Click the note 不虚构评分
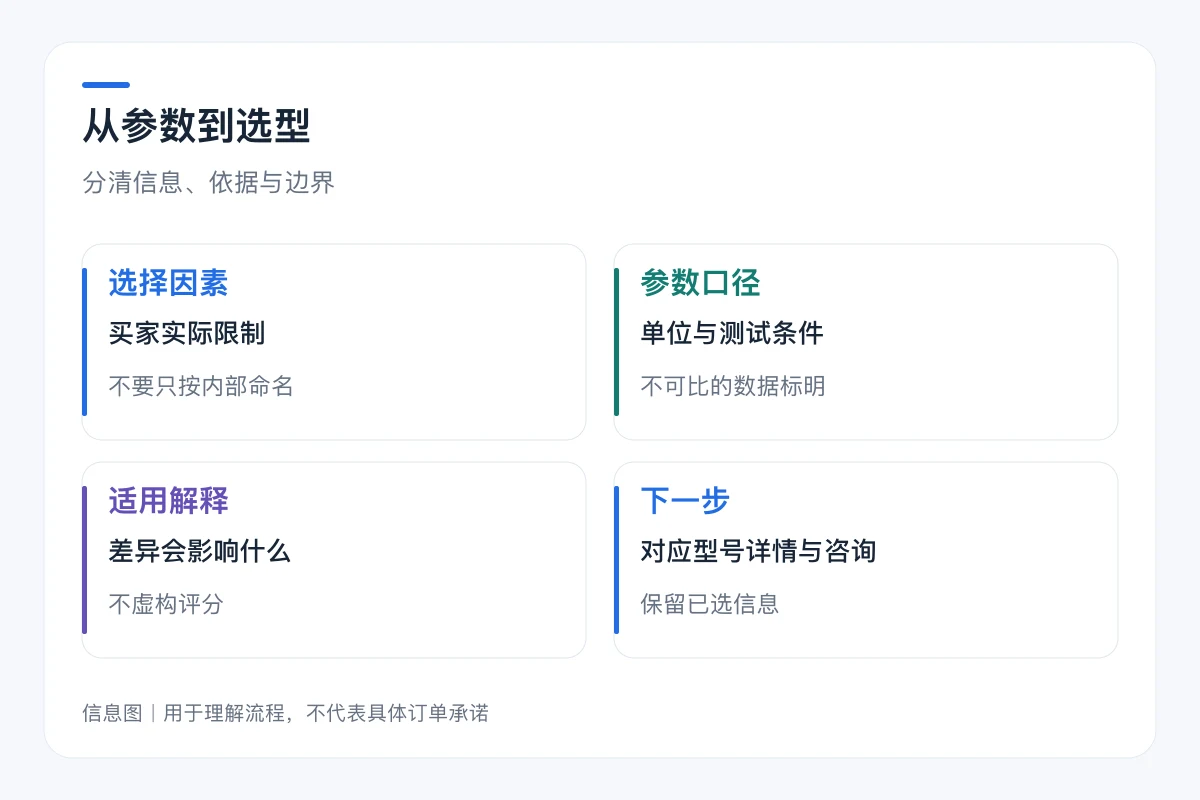The width and height of the screenshot is (1200, 800). 166,604
